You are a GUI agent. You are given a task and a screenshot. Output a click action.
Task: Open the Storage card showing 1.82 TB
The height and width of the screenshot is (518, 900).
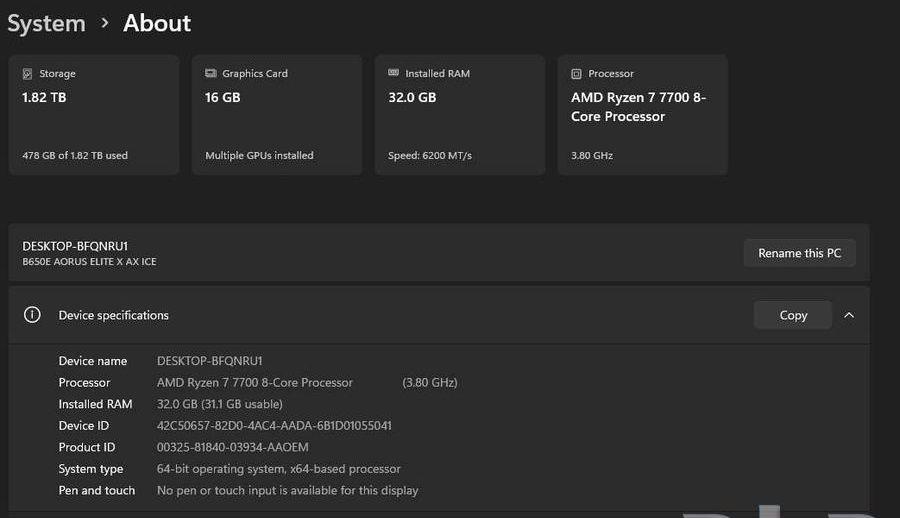(94, 115)
